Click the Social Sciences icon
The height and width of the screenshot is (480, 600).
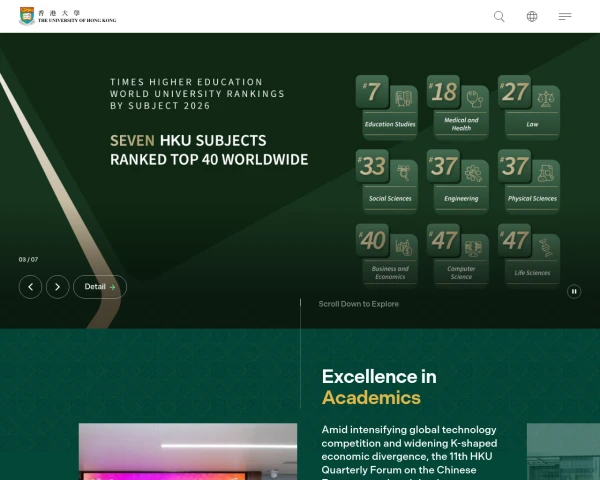(403, 172)
